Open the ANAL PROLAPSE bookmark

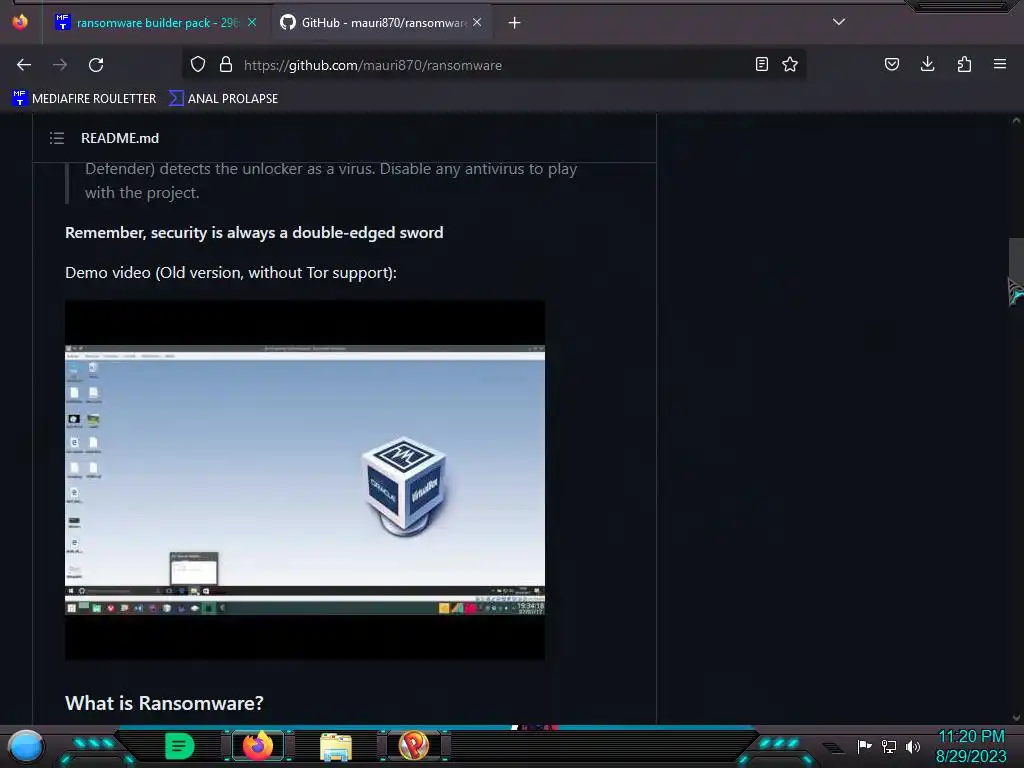point(223,99)
